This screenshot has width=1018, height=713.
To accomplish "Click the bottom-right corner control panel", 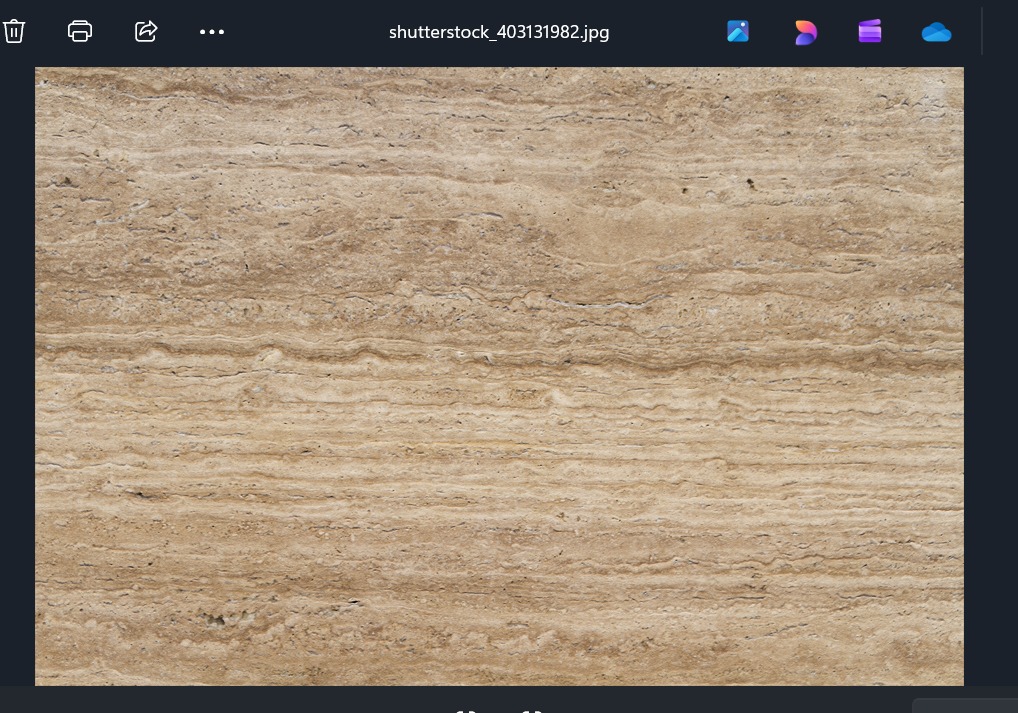I will pyautogui.click(x=964, y=706).
